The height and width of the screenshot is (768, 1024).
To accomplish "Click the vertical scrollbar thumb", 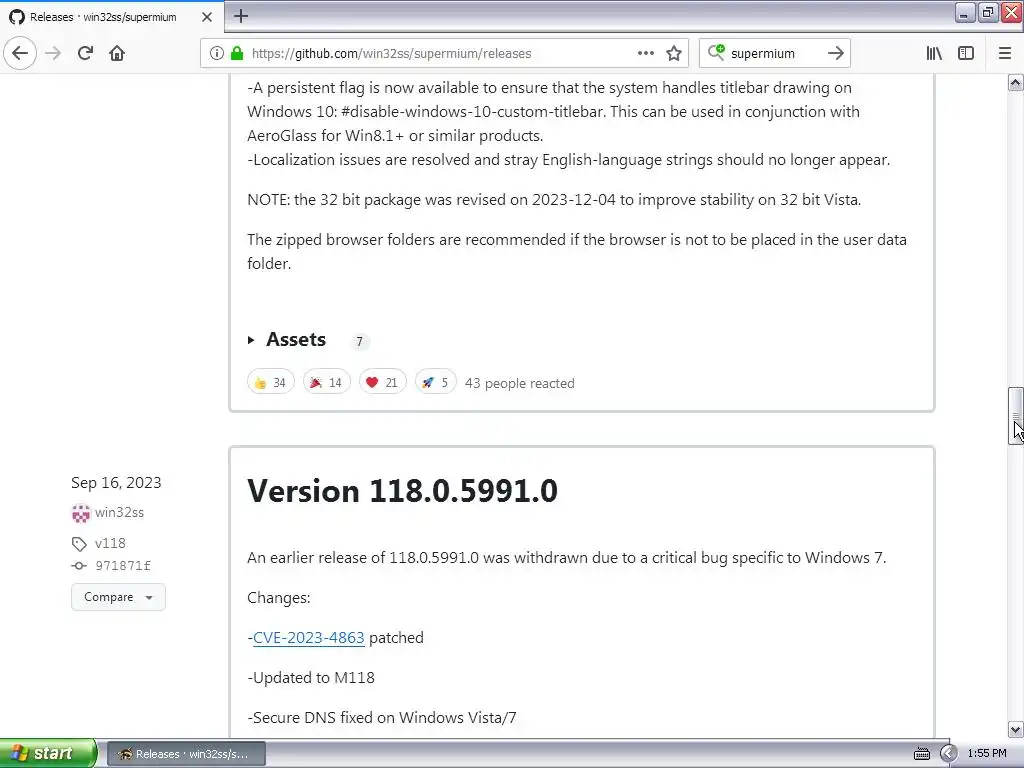I will point(1016,416).
